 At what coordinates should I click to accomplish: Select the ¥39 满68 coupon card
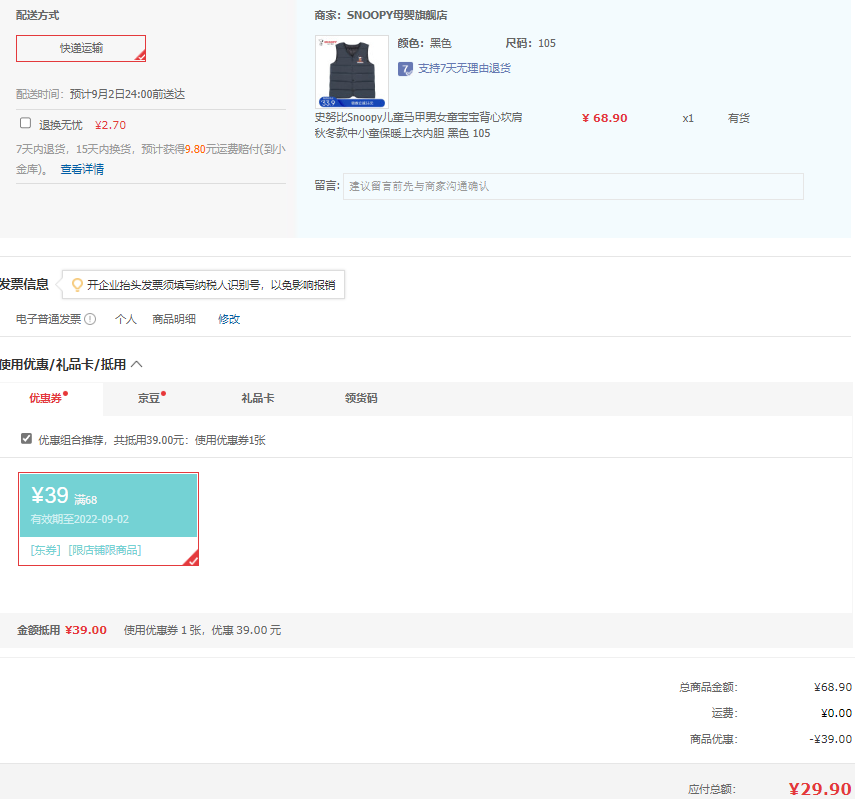pyautogui.click(x=109, y=519)
